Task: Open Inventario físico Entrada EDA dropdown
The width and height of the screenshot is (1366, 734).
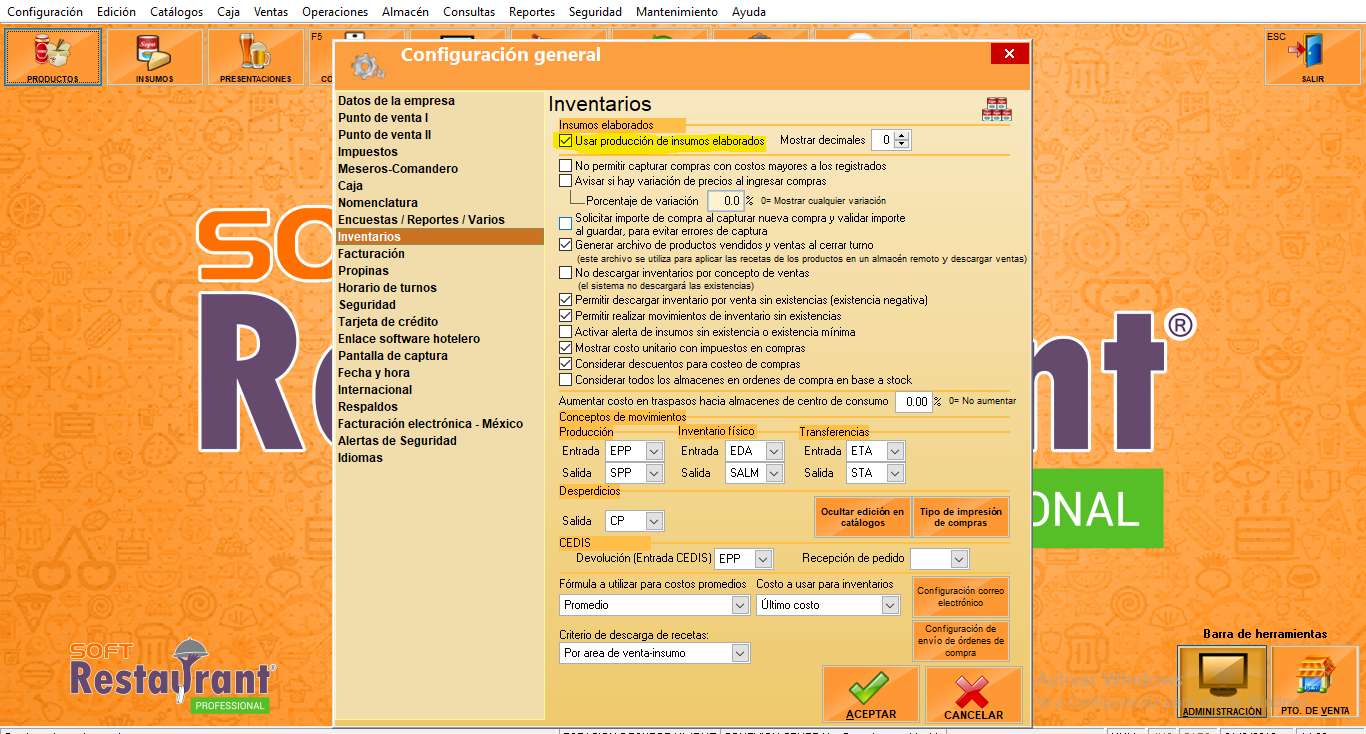Action: pyautogui.click(x=774, y=452)
